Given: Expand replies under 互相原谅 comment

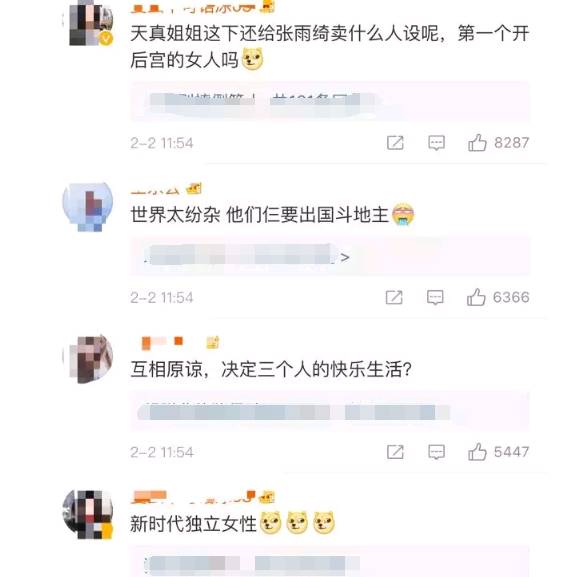Looking at the screenshot, I should (330, 411).
